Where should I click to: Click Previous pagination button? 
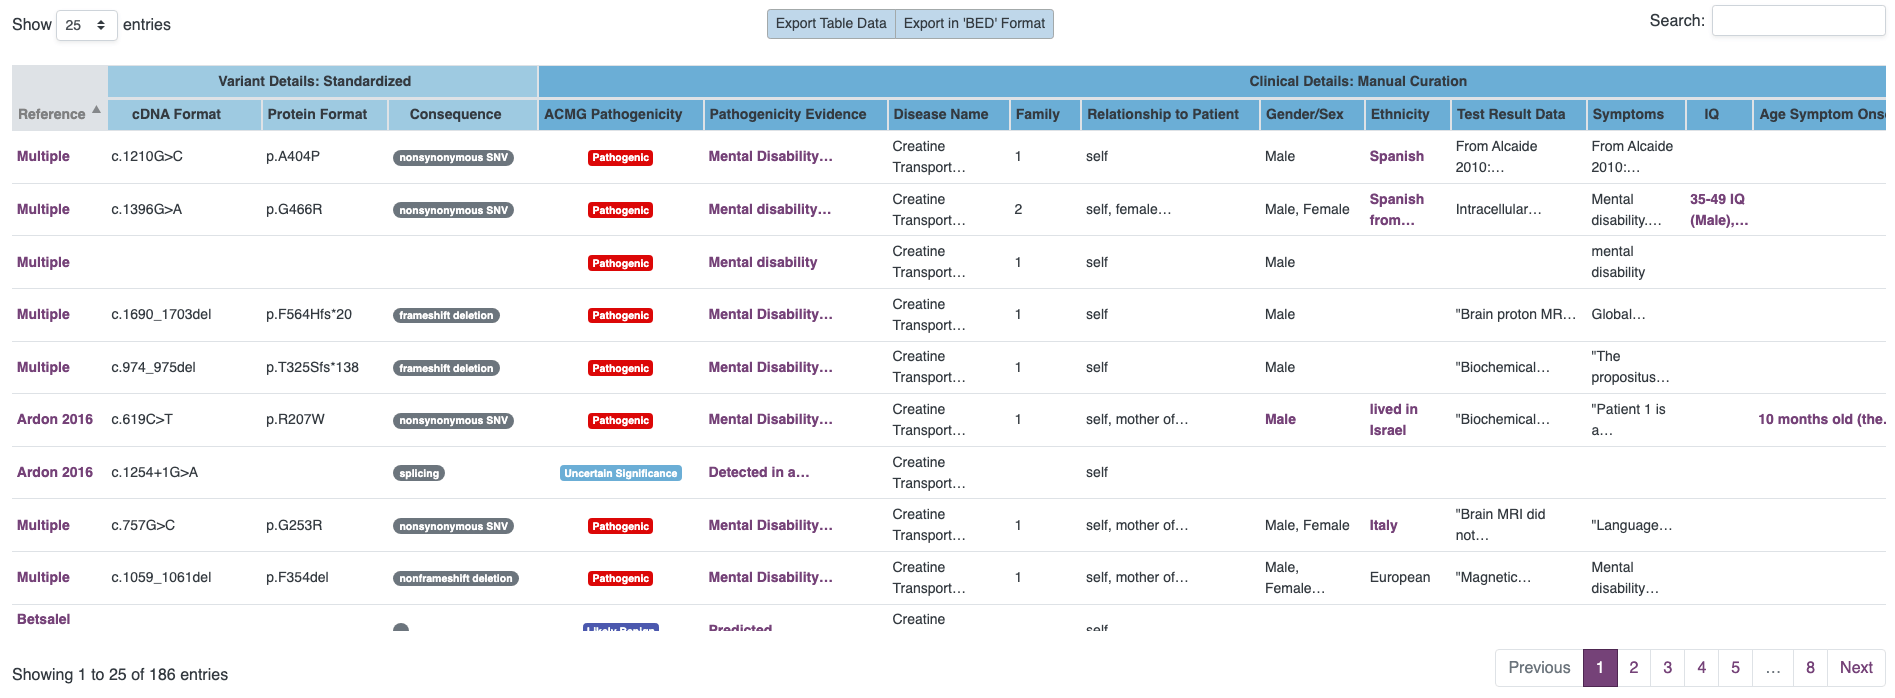click(x=1539, y=668)
